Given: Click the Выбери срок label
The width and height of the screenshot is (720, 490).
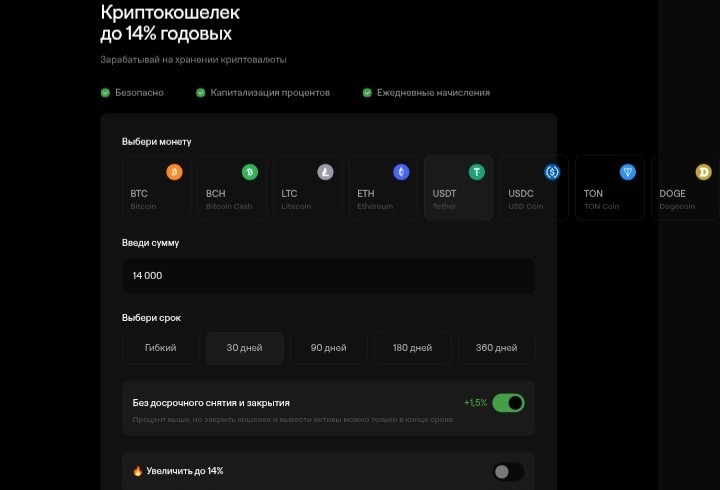Looking at the screenshot, I should point(152,318).
